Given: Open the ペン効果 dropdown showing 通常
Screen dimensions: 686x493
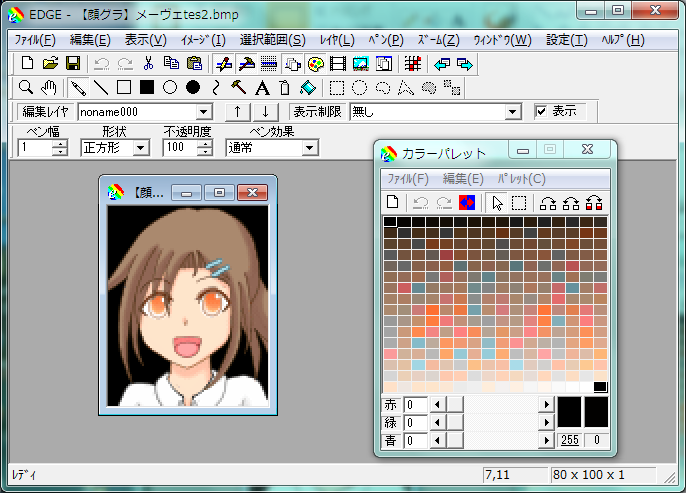Looking at the screenshot, I should pos(309,148).
